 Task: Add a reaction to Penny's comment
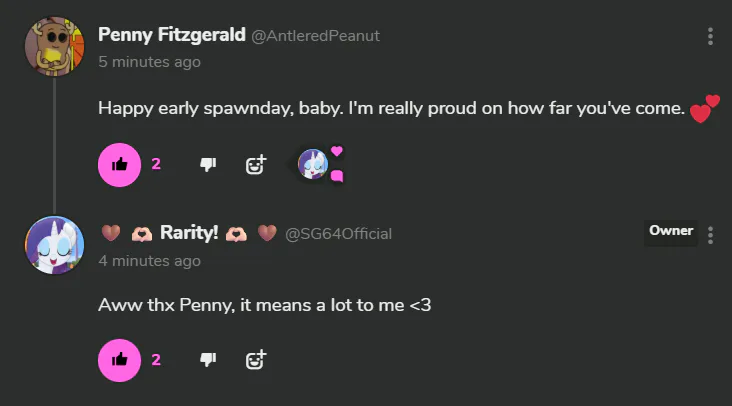click(256, 165)
